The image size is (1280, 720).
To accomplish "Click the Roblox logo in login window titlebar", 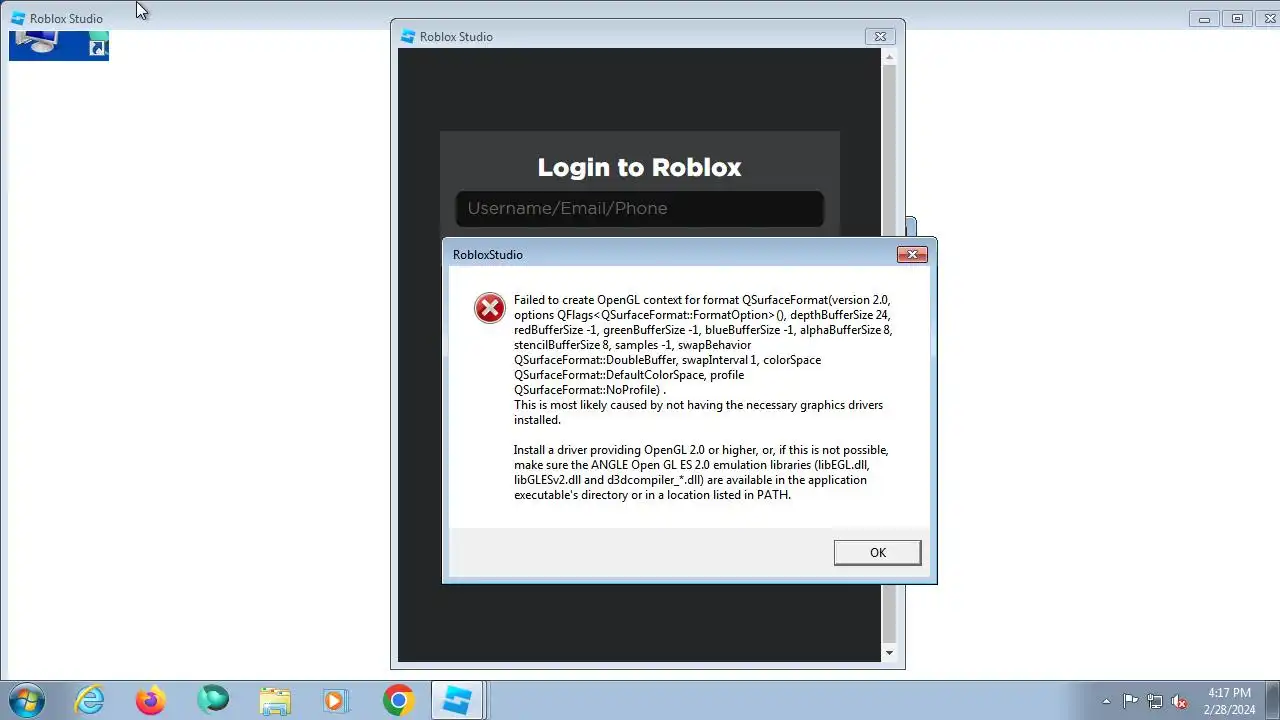I will [x=407, y=37].
